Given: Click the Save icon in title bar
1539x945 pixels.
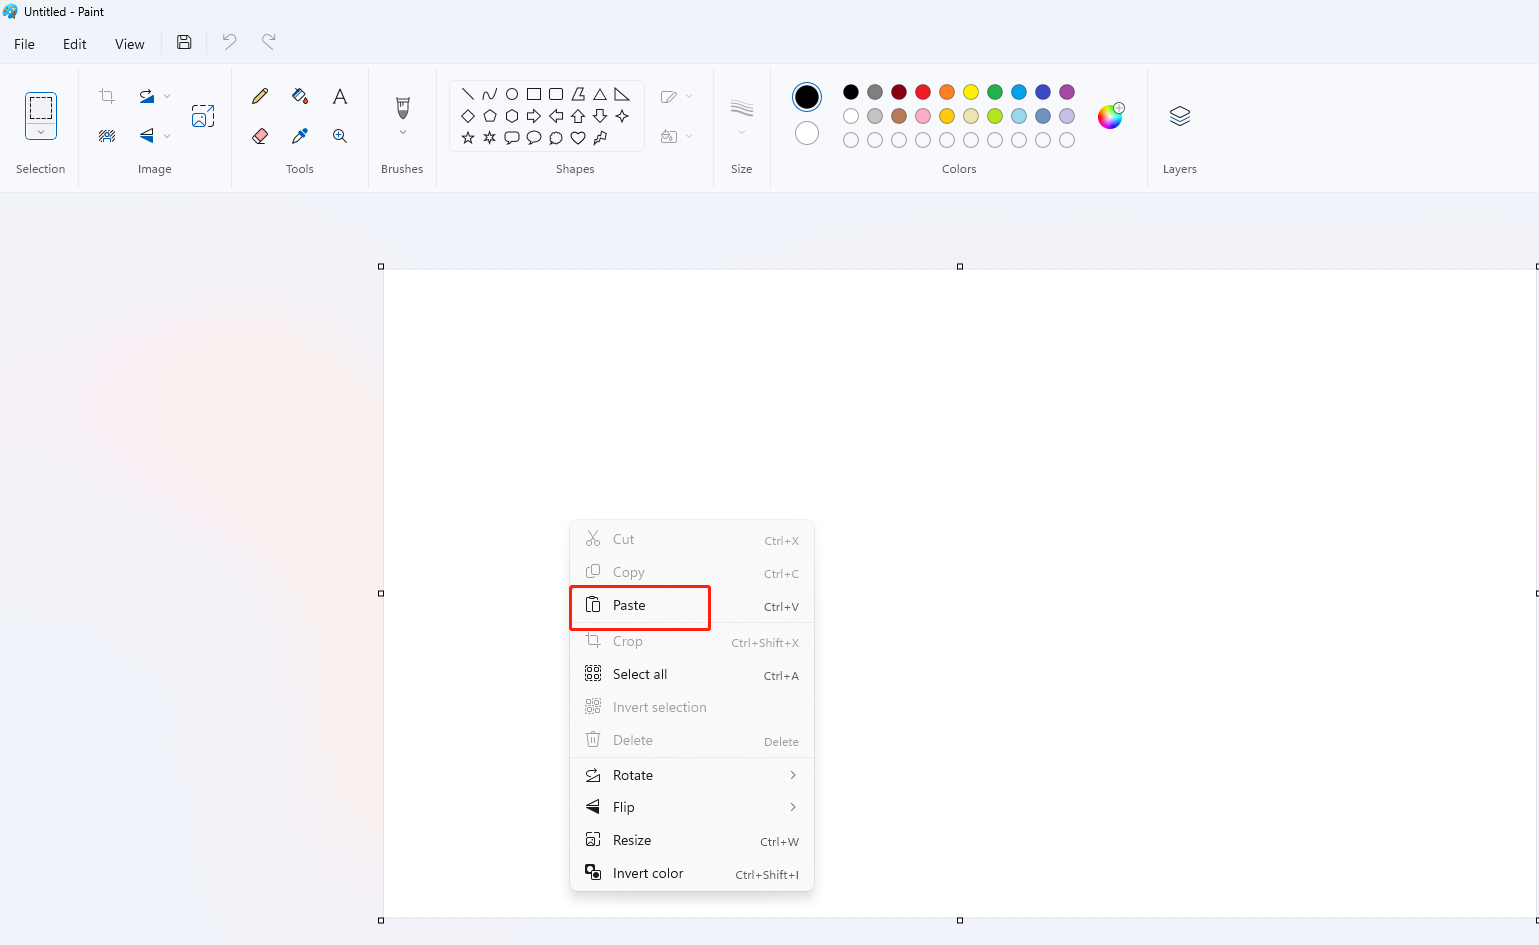Looking at the screenshot, I should (184, 42).
